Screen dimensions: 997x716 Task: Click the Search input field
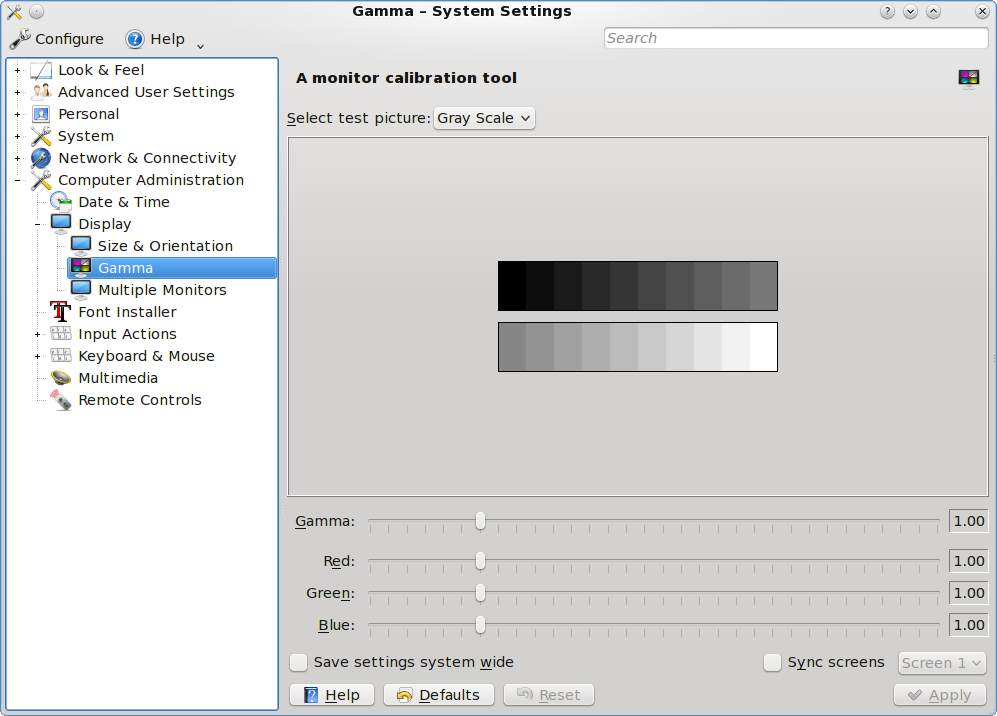pyautogui.click(x=796, y=38)
